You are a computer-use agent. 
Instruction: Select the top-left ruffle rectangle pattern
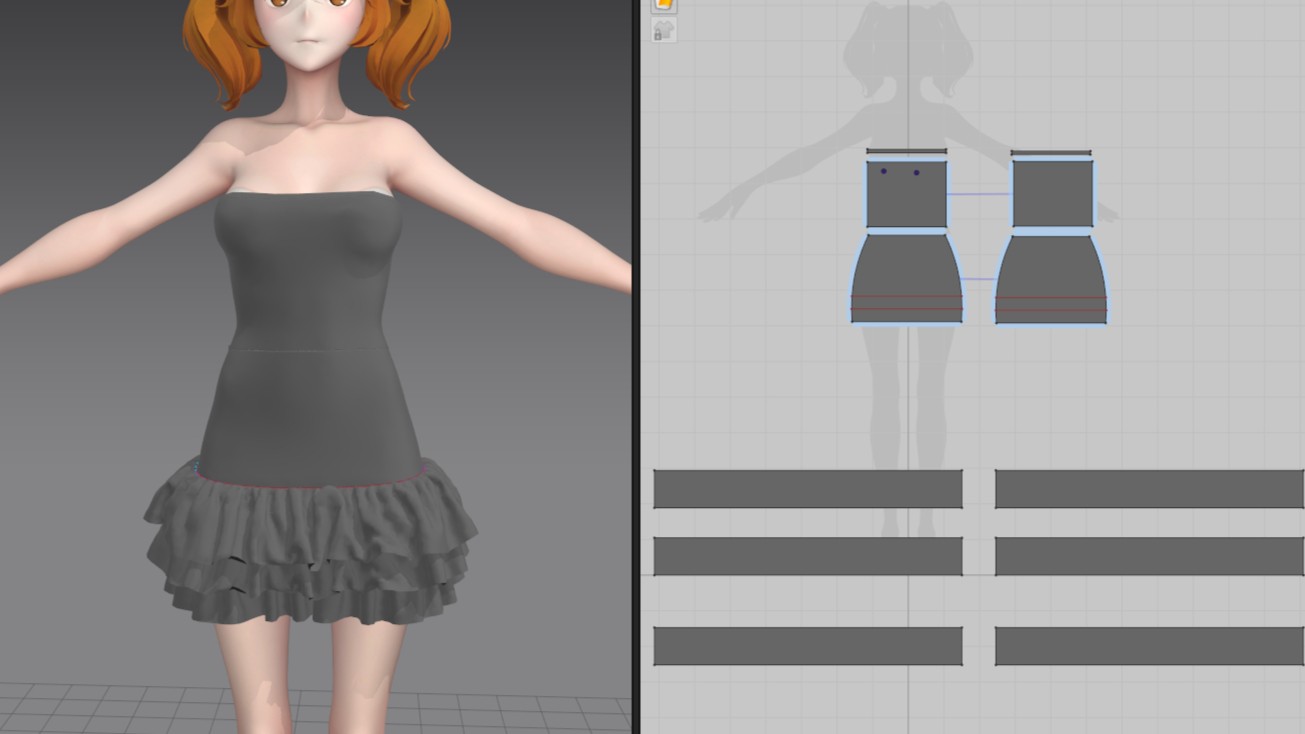[x=808, y=489]
